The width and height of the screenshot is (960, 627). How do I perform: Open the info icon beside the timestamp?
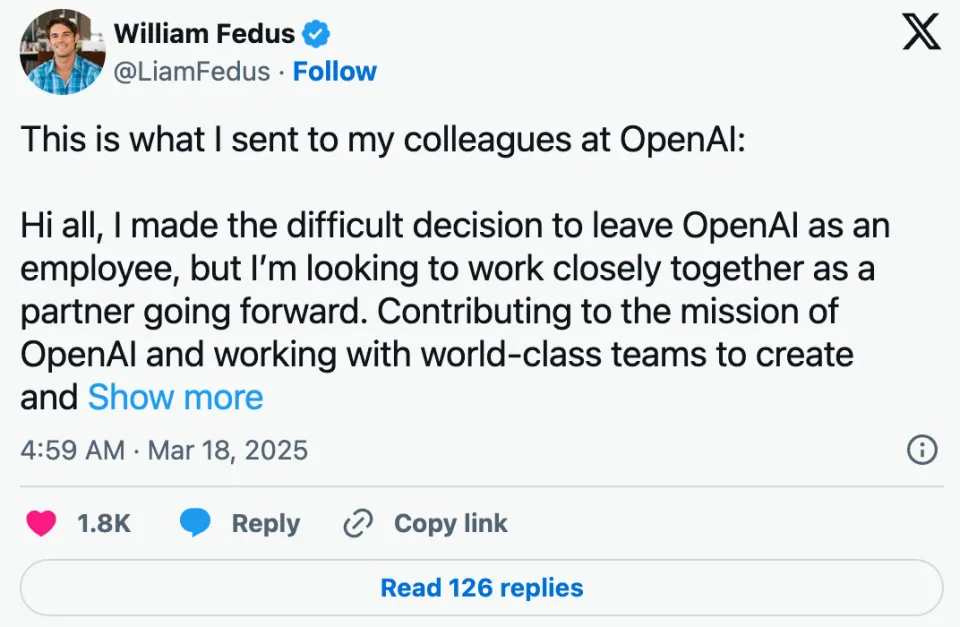[921, 450]
